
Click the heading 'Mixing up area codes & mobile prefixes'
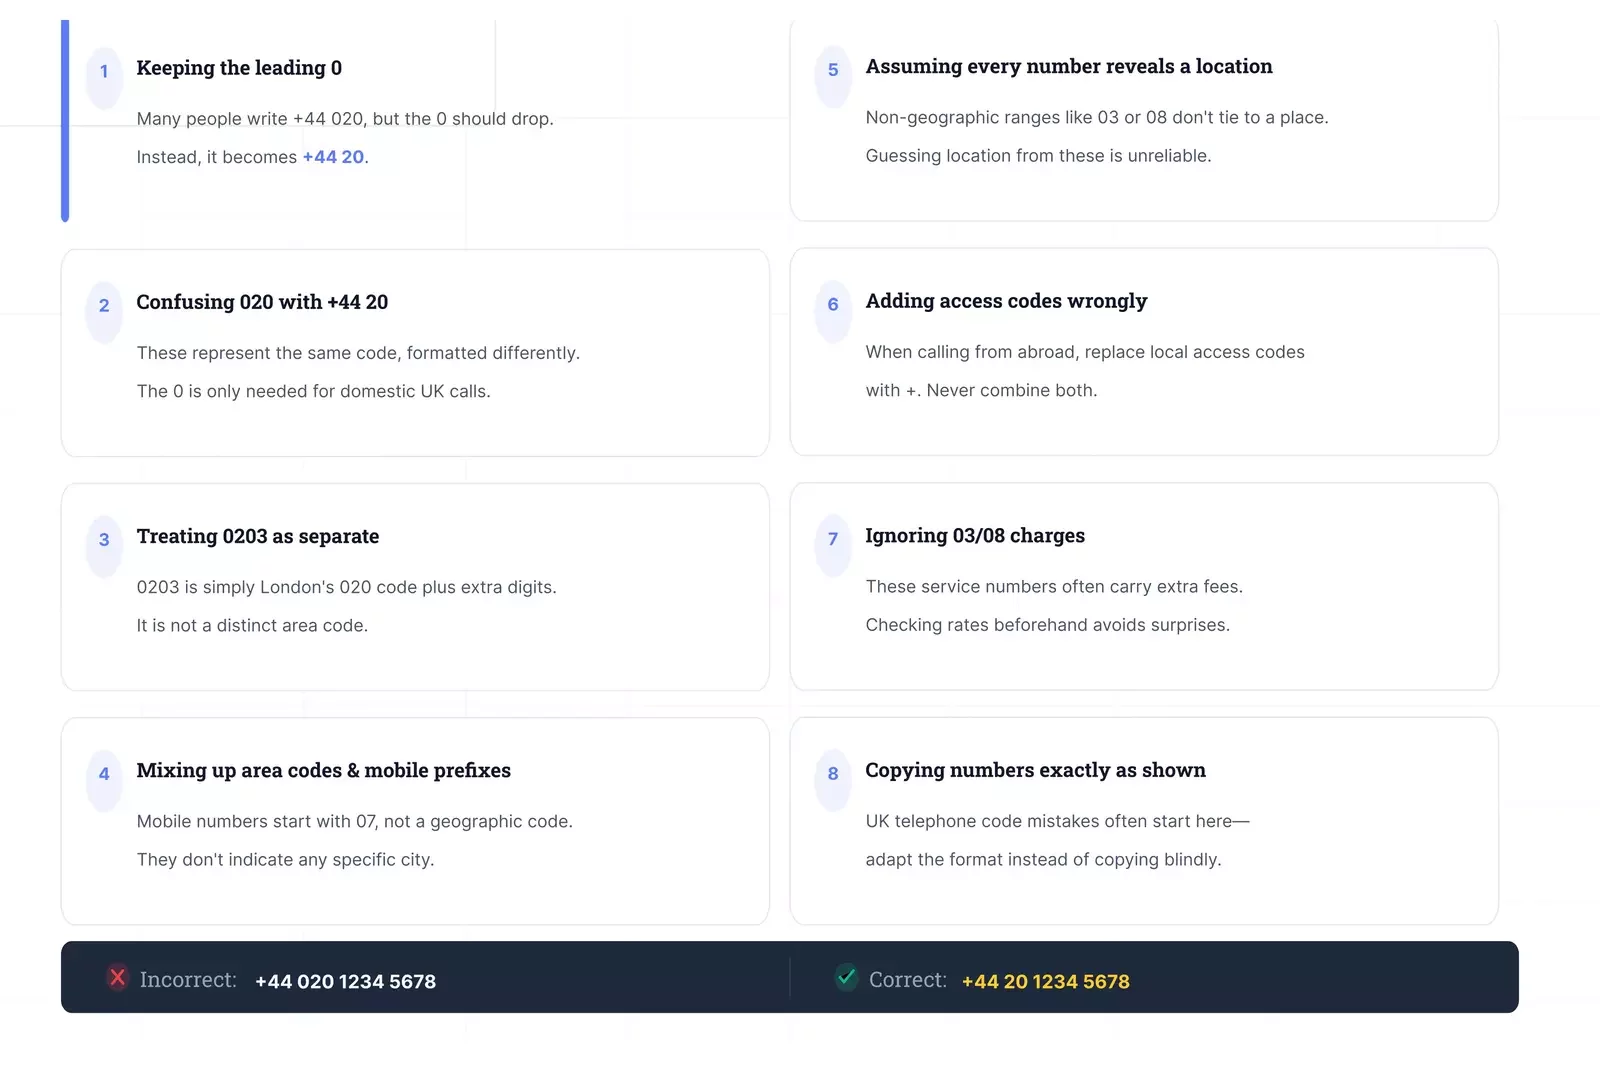point(323,770)
